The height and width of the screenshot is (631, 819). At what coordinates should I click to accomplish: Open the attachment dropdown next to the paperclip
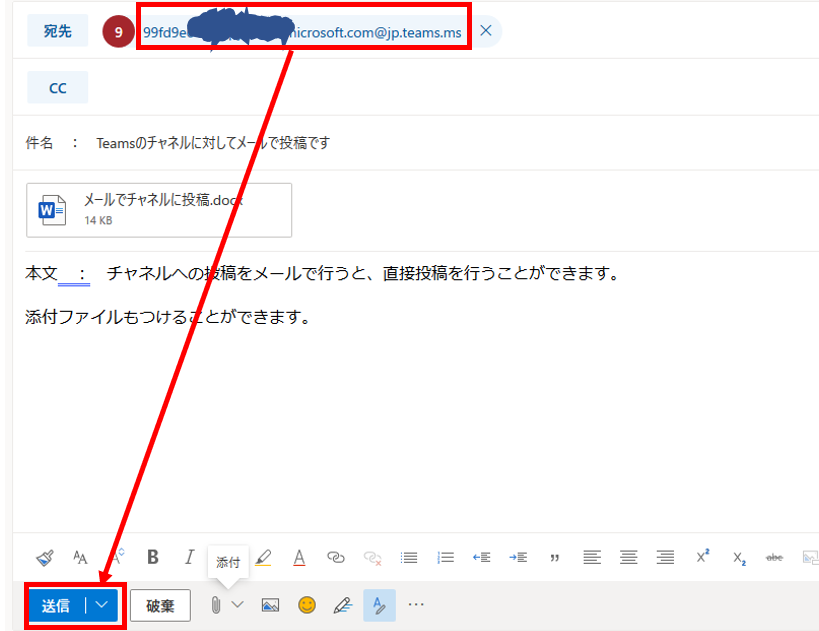click(x=237, y=605)
